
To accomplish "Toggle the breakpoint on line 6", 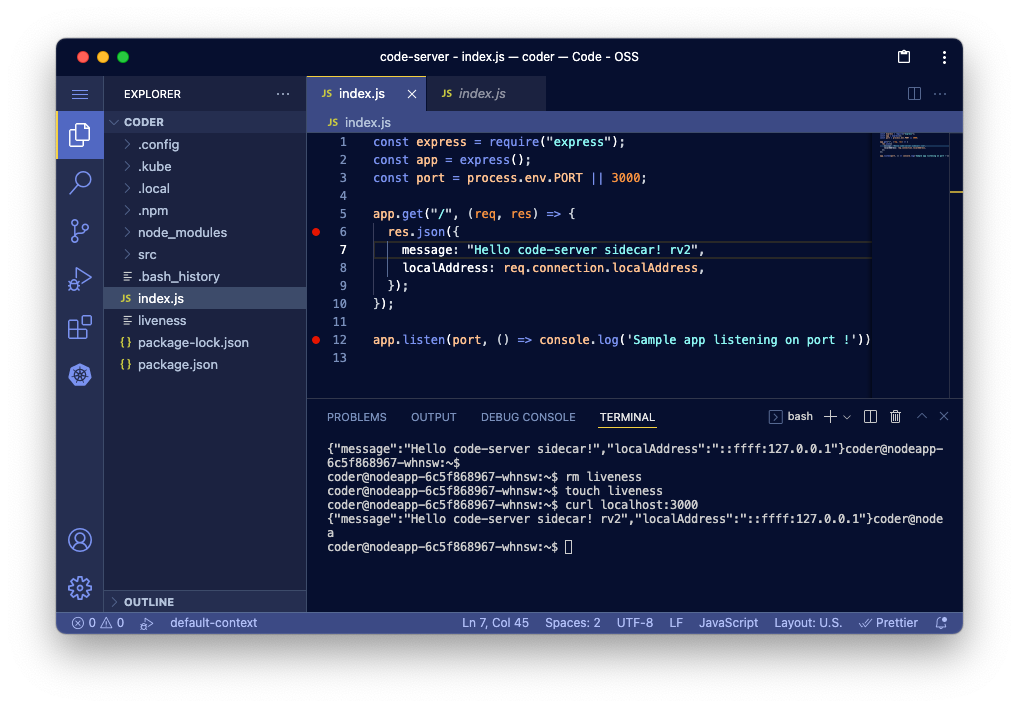I will [x=316, y=231].
